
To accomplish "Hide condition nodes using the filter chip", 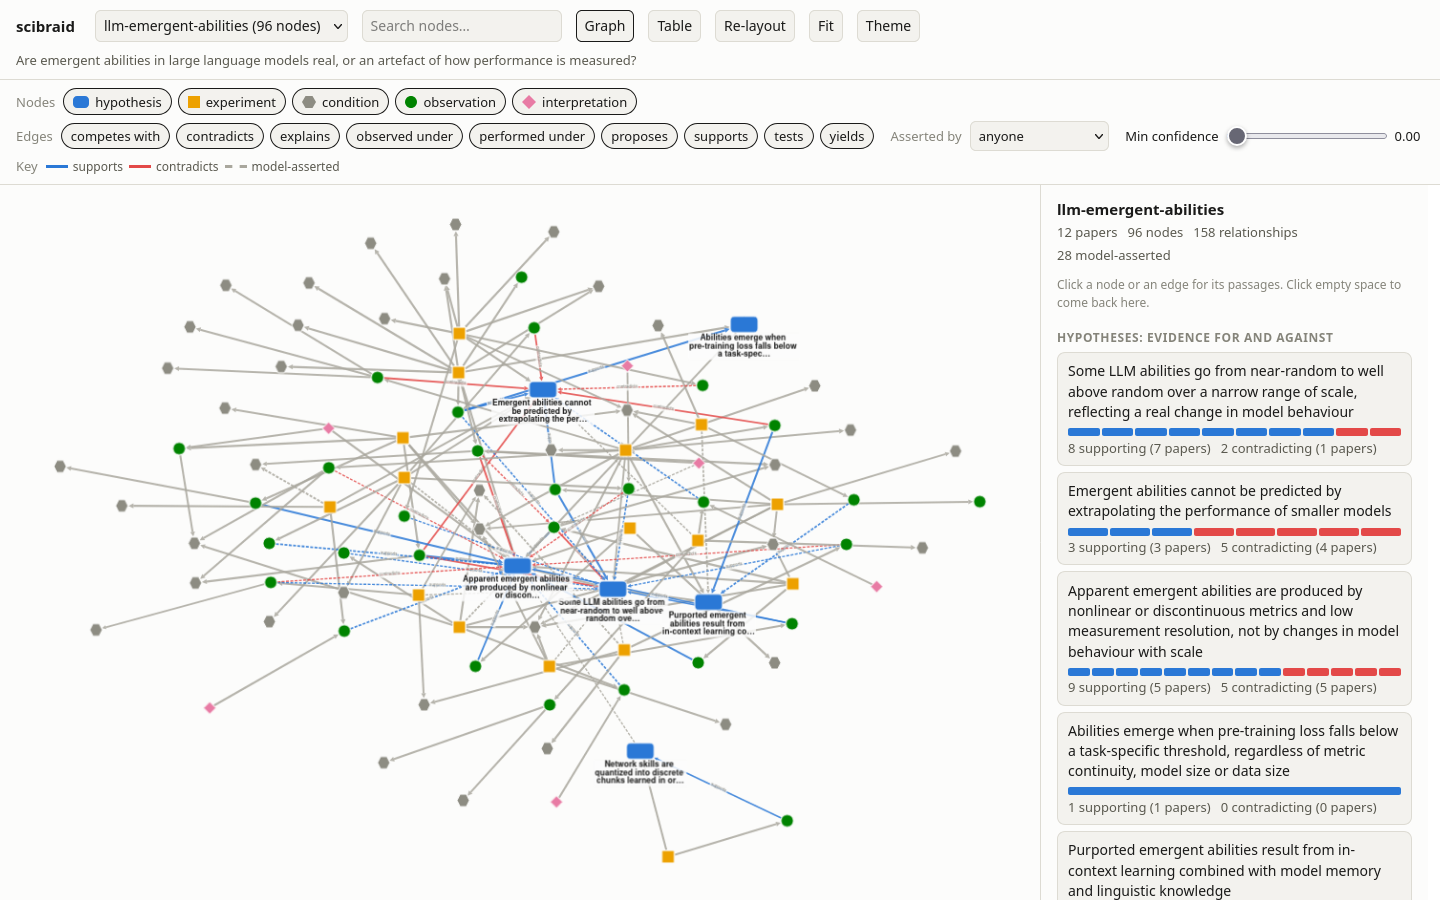I will pyautogui.click(x=340, y=102).
